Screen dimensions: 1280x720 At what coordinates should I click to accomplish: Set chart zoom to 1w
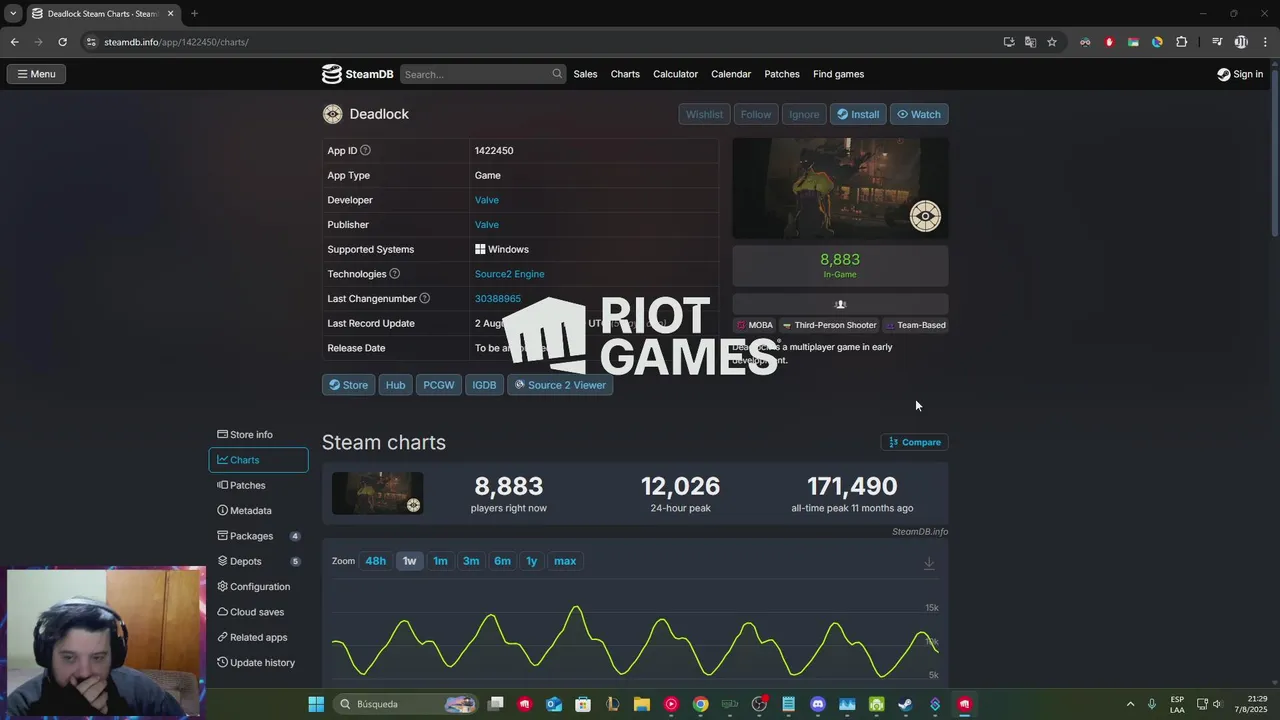click(409, 561)
